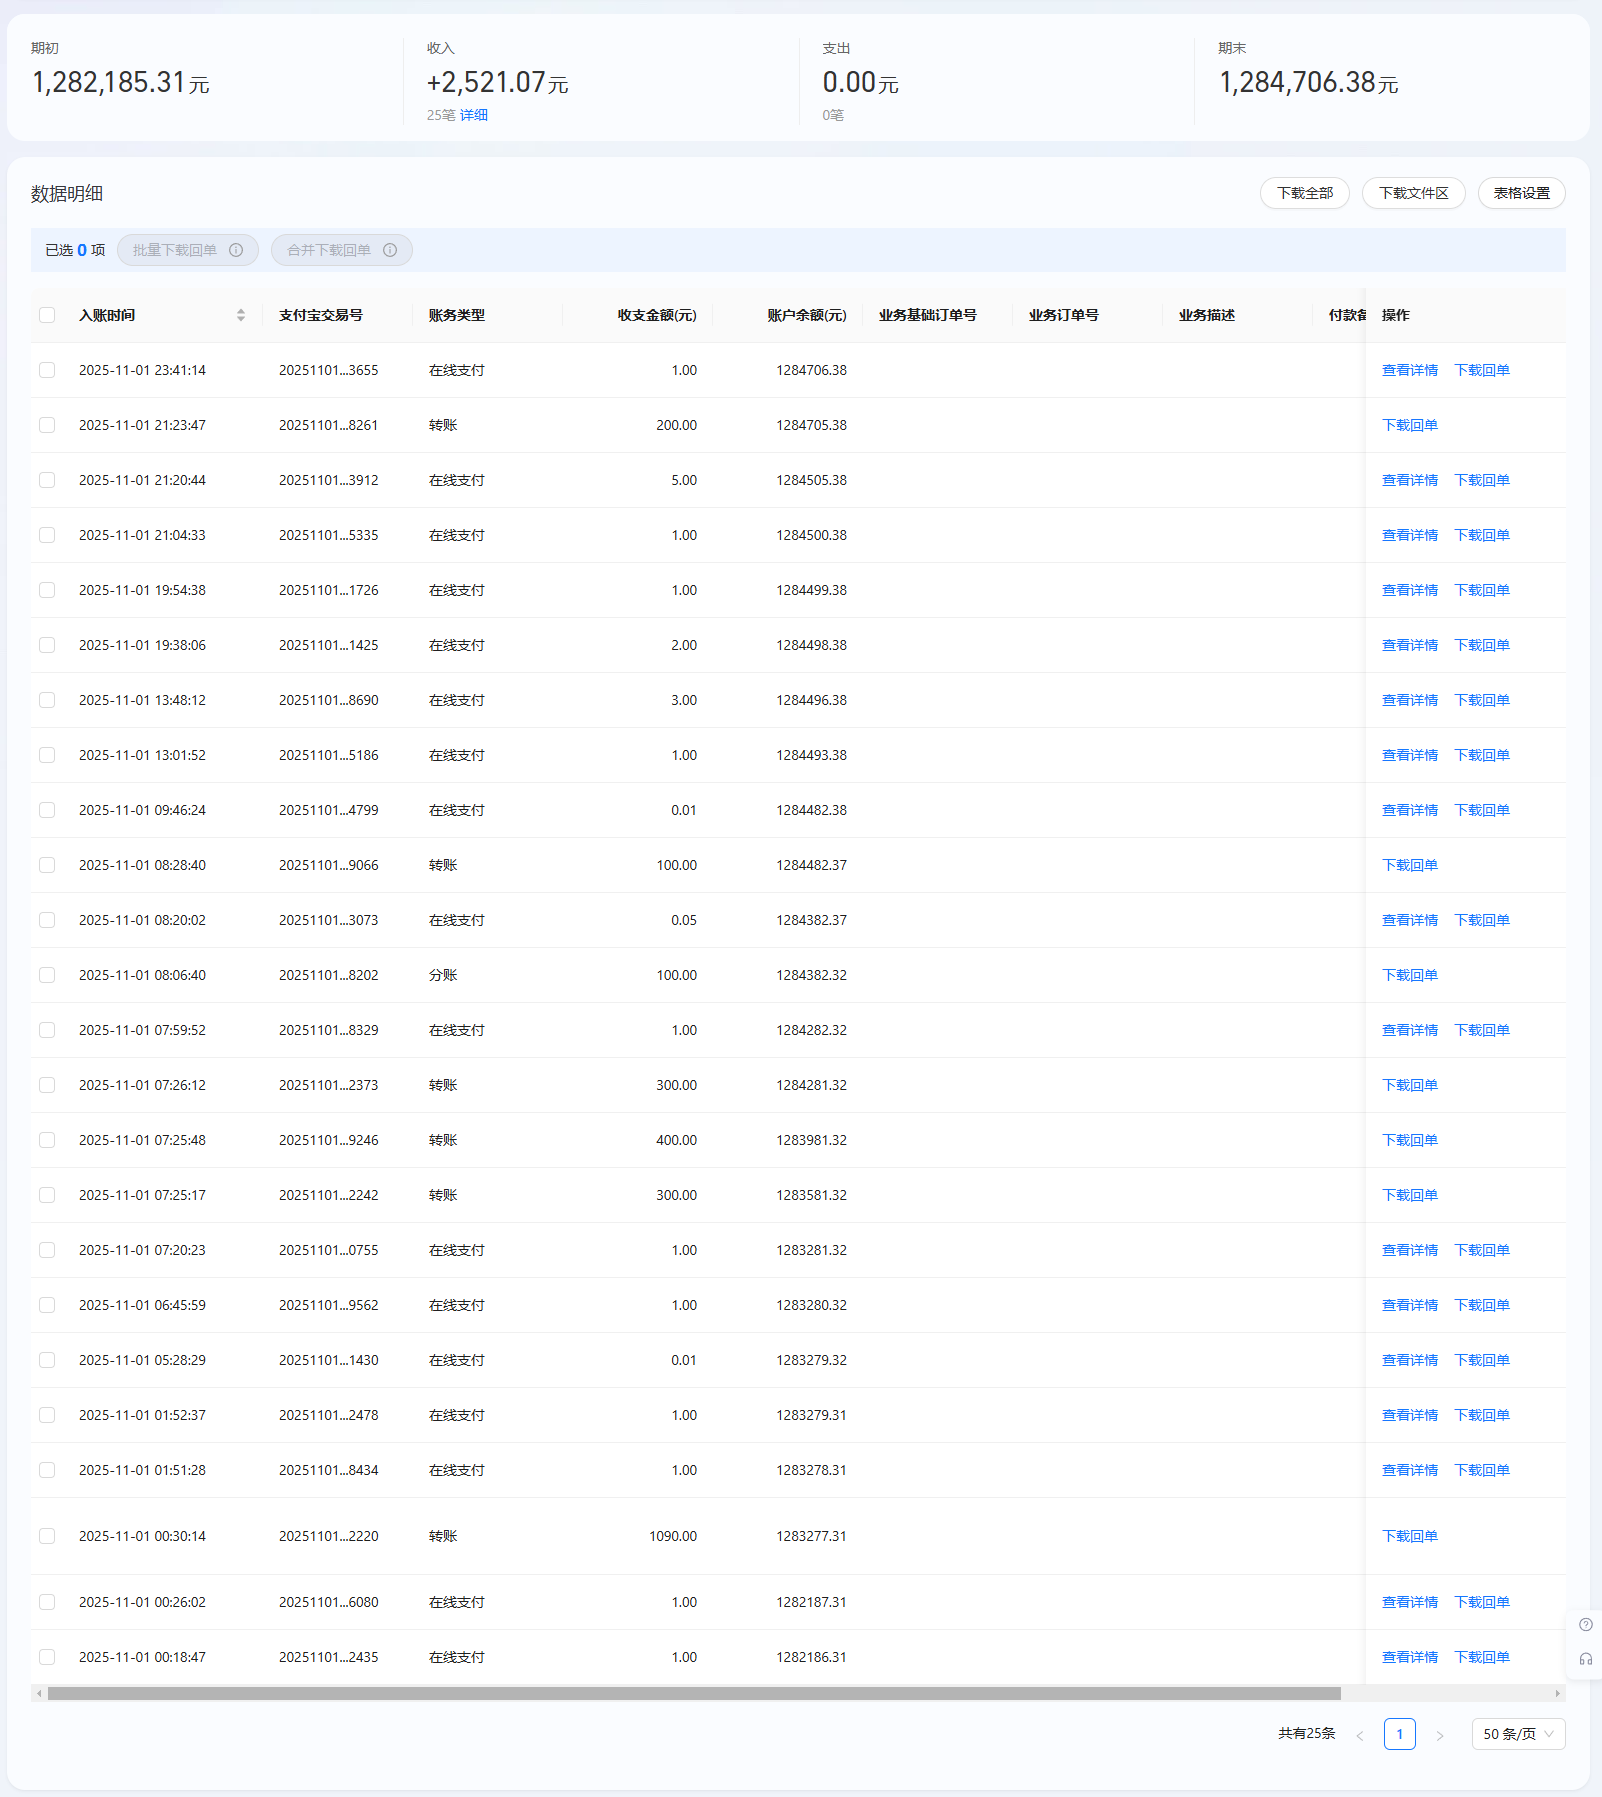Click the sort arrows on 入账时间 column
The height and width of the screenshot is (1797, 1602).
[x=241, y=315]
